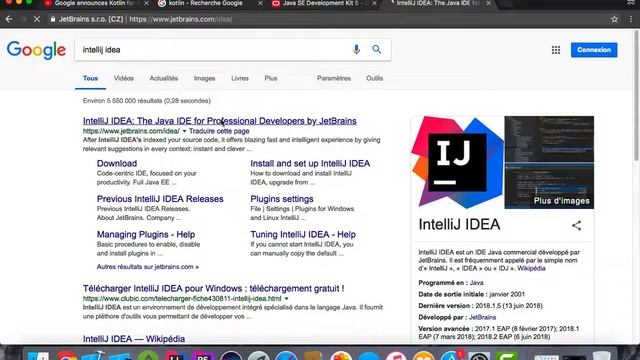Click the Google logo

tap(36, 50)
